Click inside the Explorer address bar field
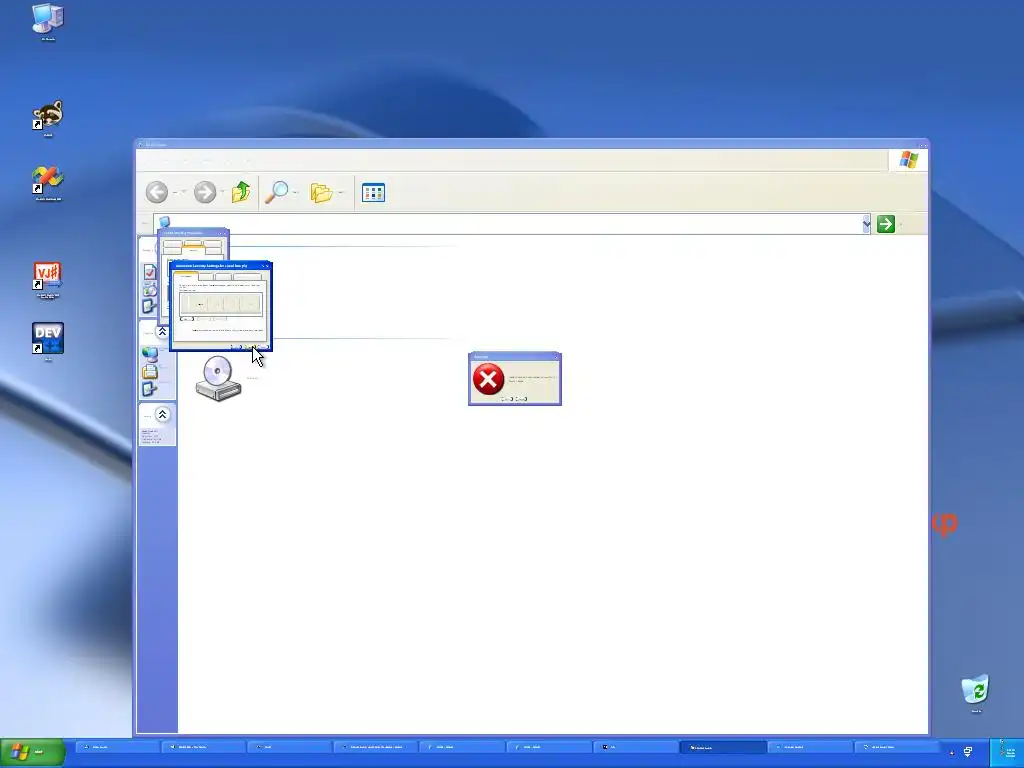This screenshot has height=768, width=1024. [x=508, y=224]
